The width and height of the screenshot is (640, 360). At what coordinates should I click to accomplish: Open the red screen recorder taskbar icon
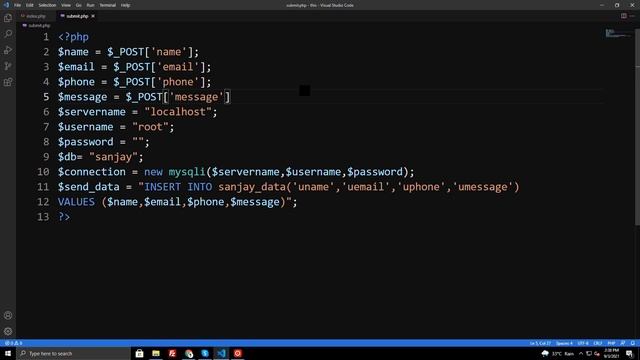[238, 353]
